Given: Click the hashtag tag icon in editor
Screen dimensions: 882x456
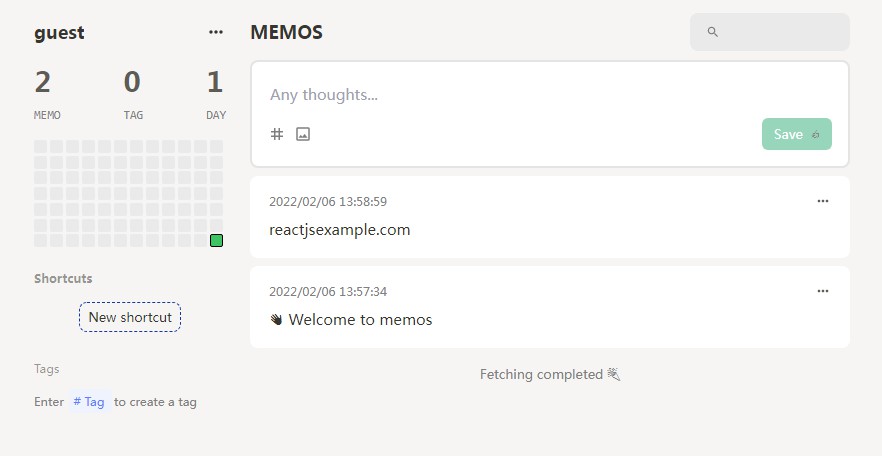Looking at the screenshot, I should 277,134.
